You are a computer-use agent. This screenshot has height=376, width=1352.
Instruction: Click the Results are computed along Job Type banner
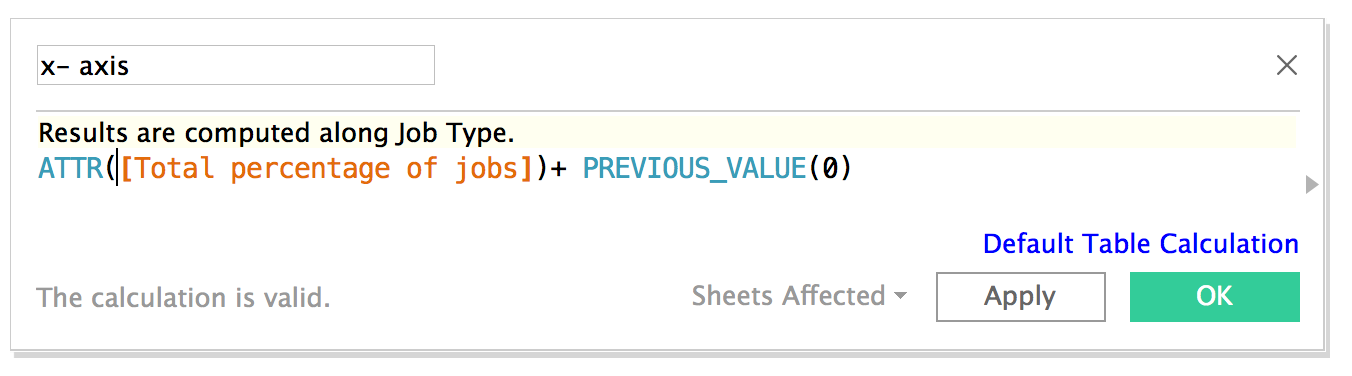666,132
